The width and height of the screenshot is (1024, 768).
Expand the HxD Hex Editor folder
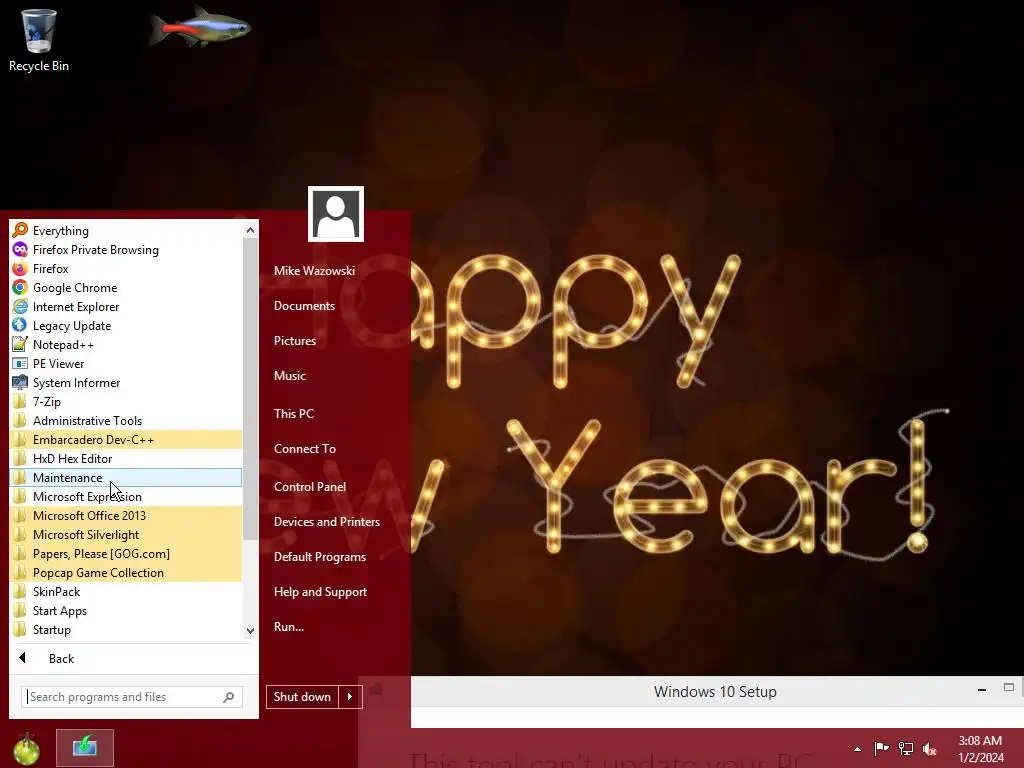[126, 458]
